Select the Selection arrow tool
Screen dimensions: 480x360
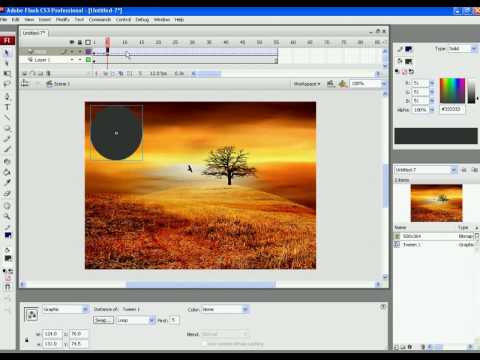tap(7, 53)
